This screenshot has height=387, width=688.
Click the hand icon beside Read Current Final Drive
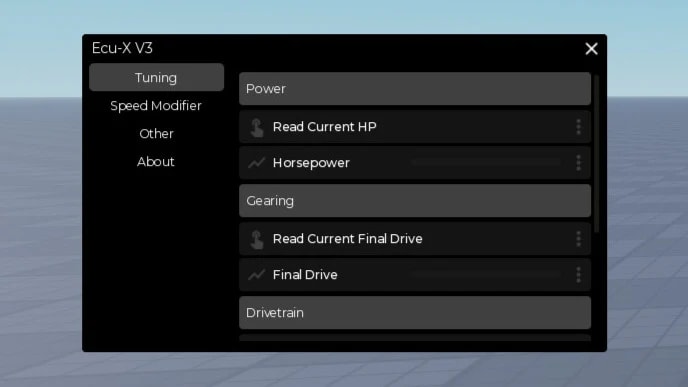[x=257, y=240]
